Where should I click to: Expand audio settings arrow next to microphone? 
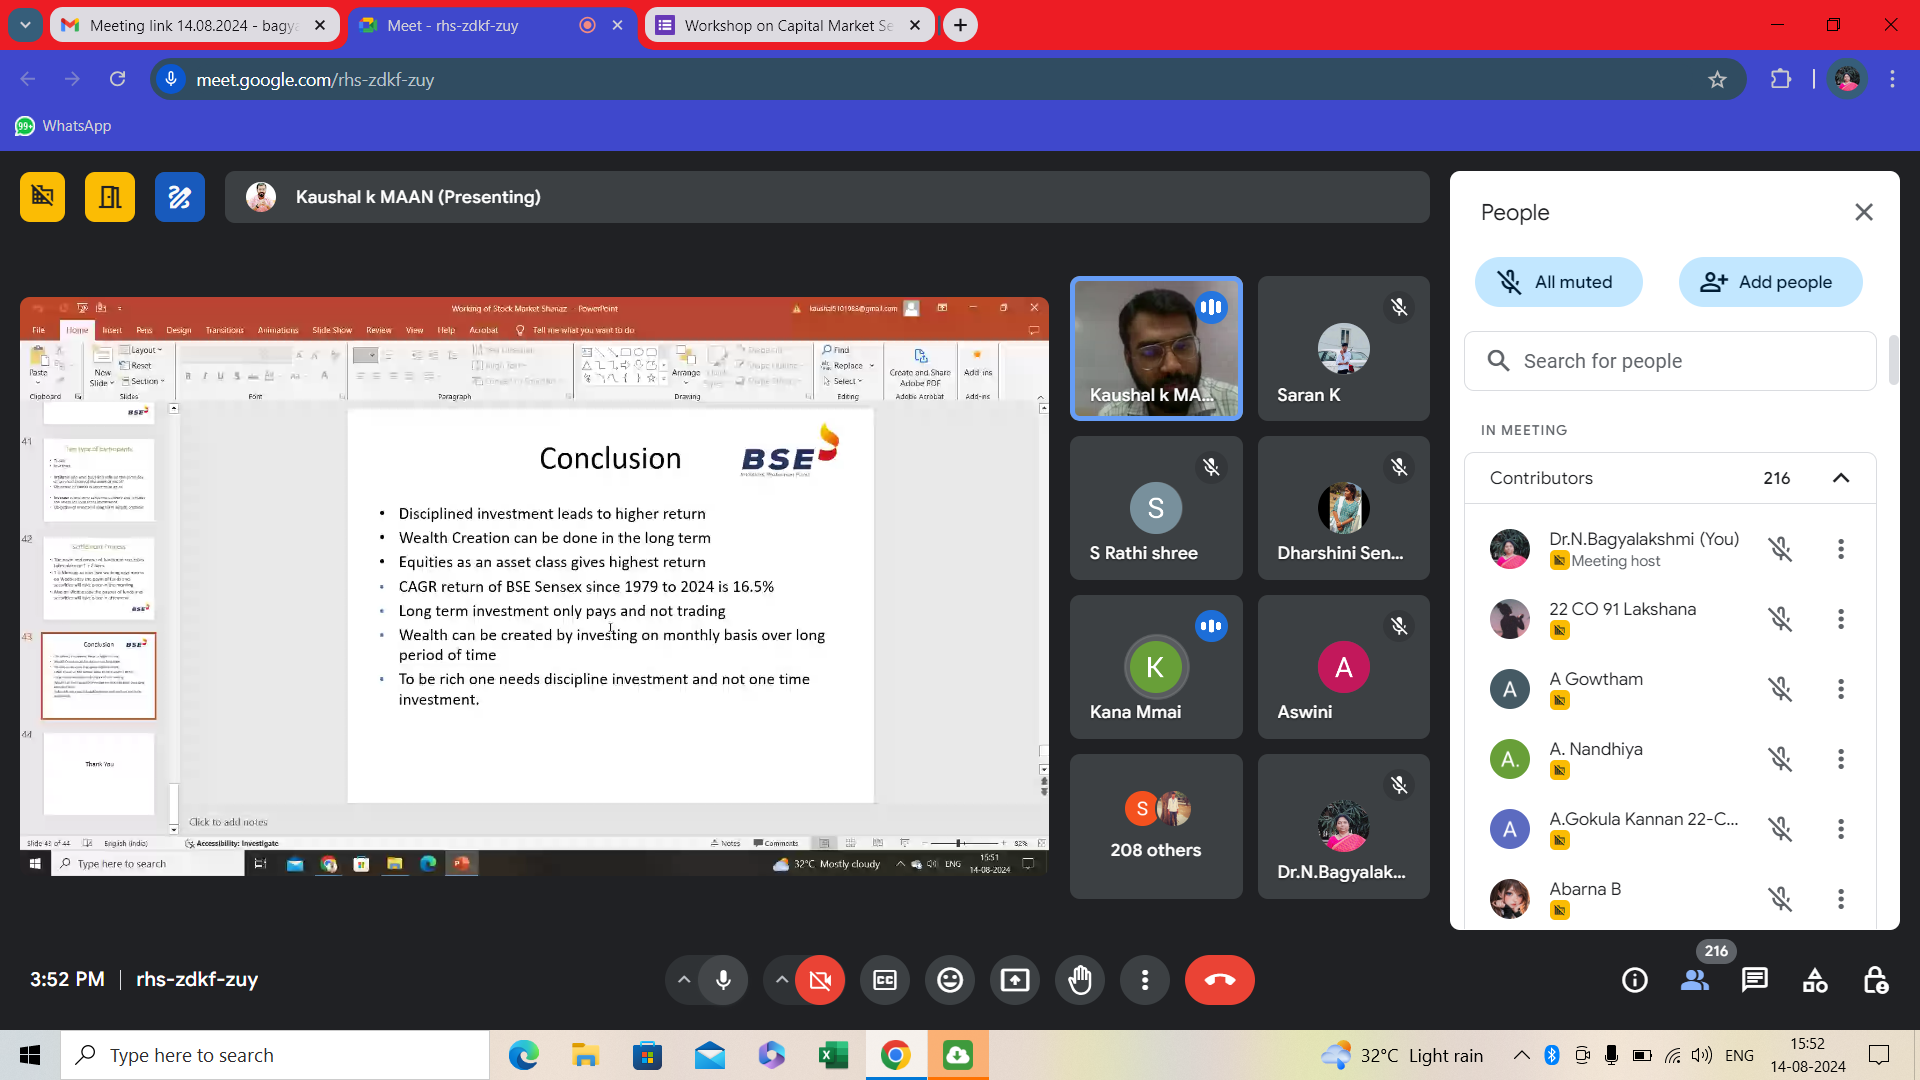pos(684,980)
